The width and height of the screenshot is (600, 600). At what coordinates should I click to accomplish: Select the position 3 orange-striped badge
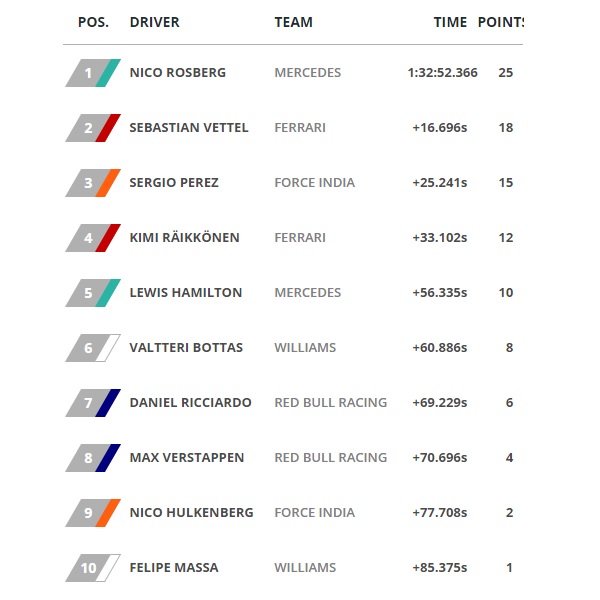pyautogui.click(x=93, y=183)
